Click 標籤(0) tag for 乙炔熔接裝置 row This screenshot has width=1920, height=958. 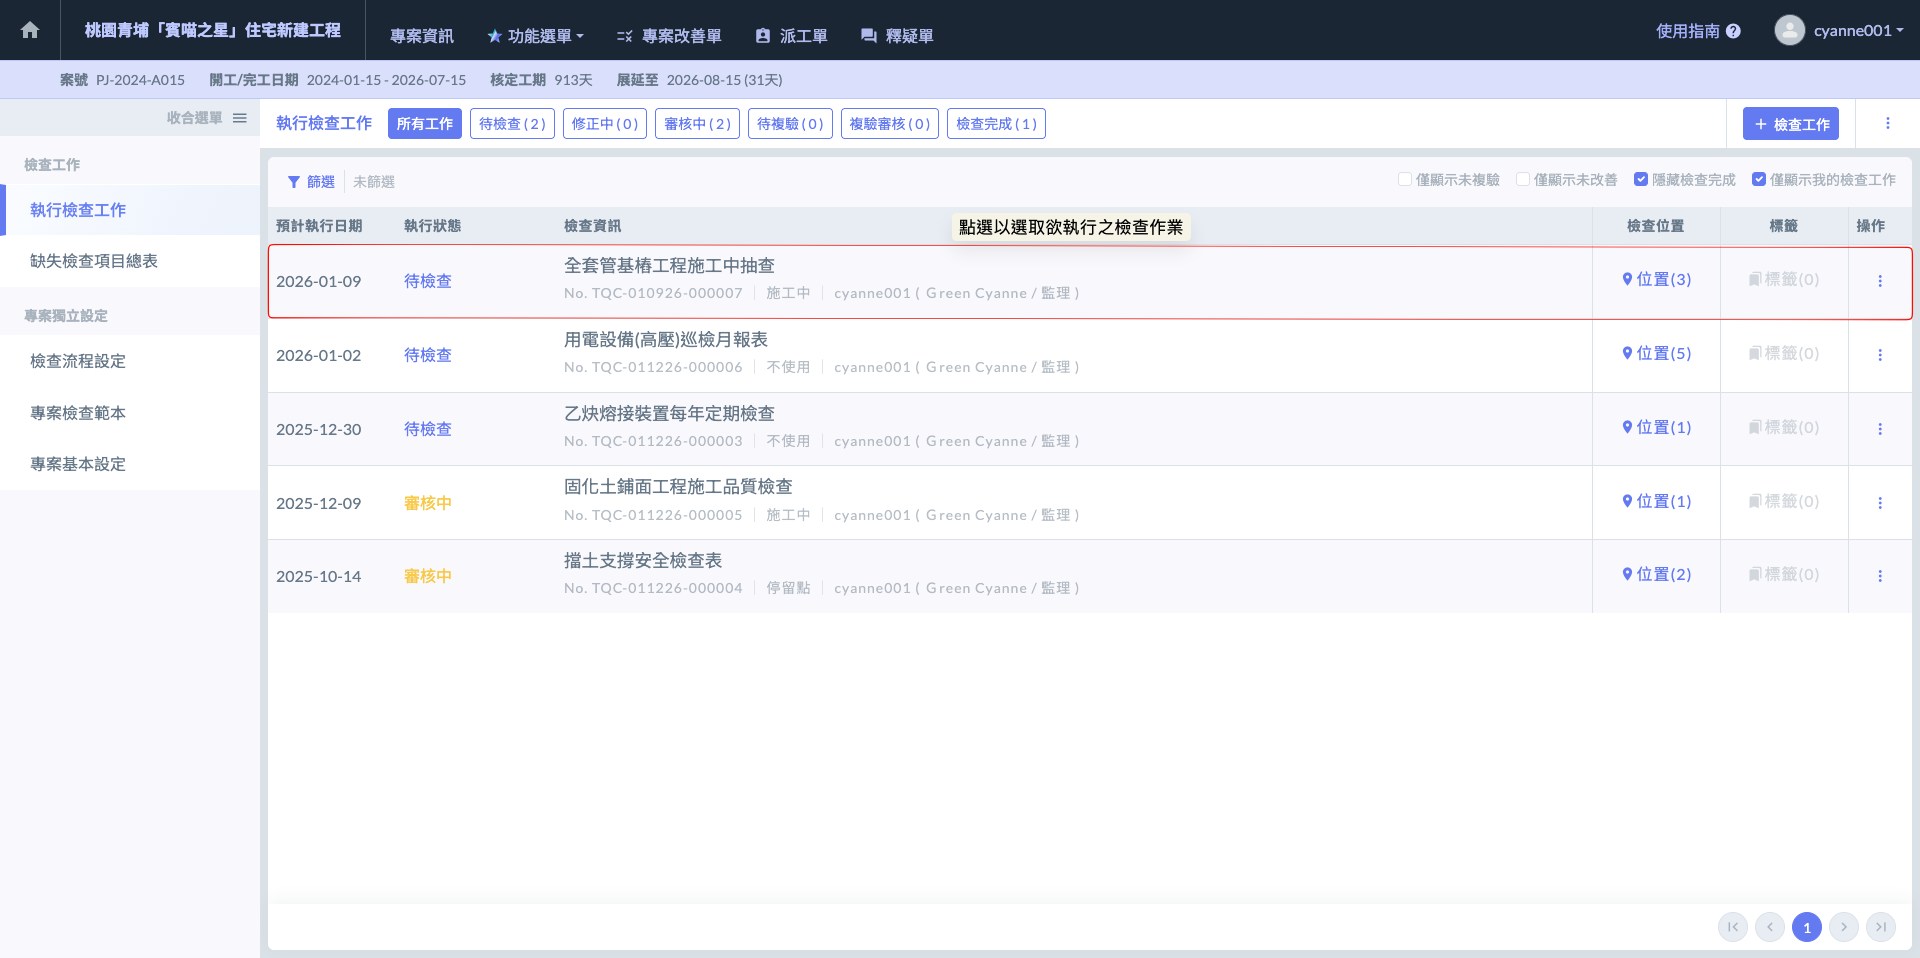[x=1783, y=427]
